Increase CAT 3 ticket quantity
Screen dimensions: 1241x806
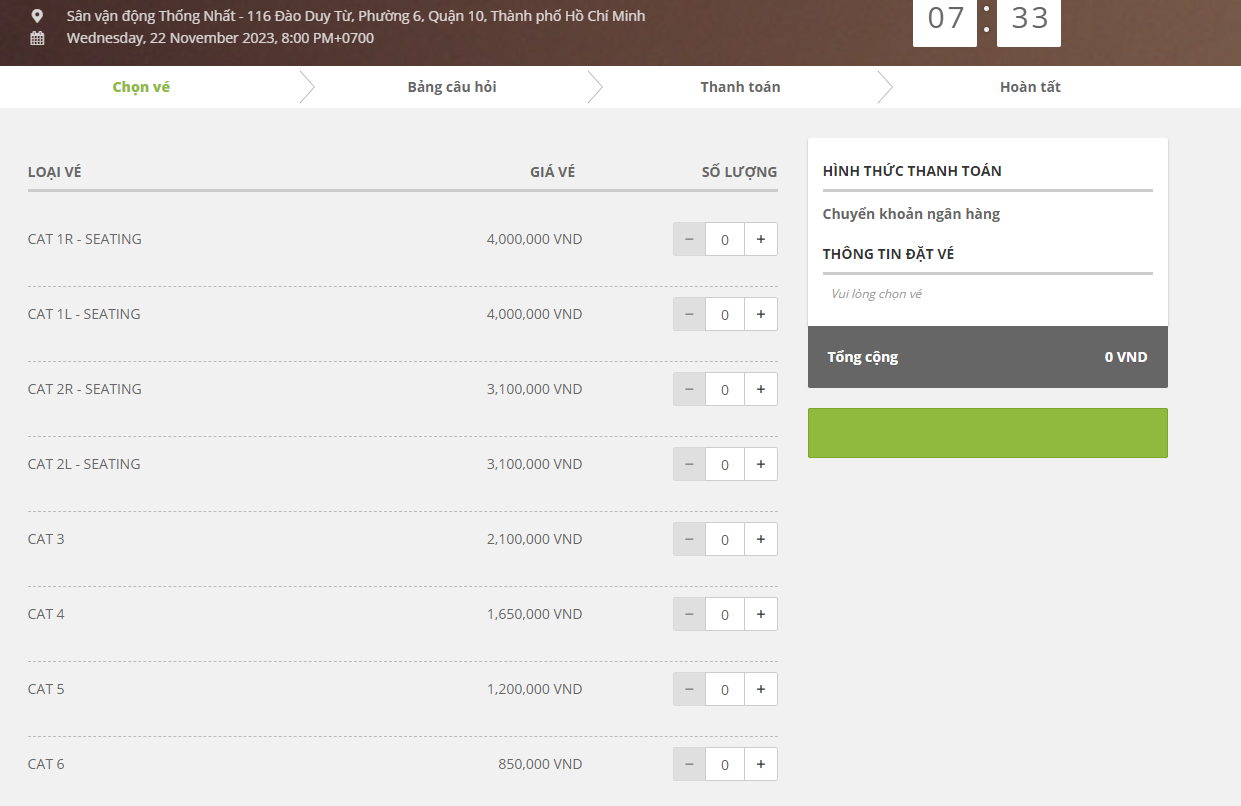pyautogui.click(x=760, y=540)
